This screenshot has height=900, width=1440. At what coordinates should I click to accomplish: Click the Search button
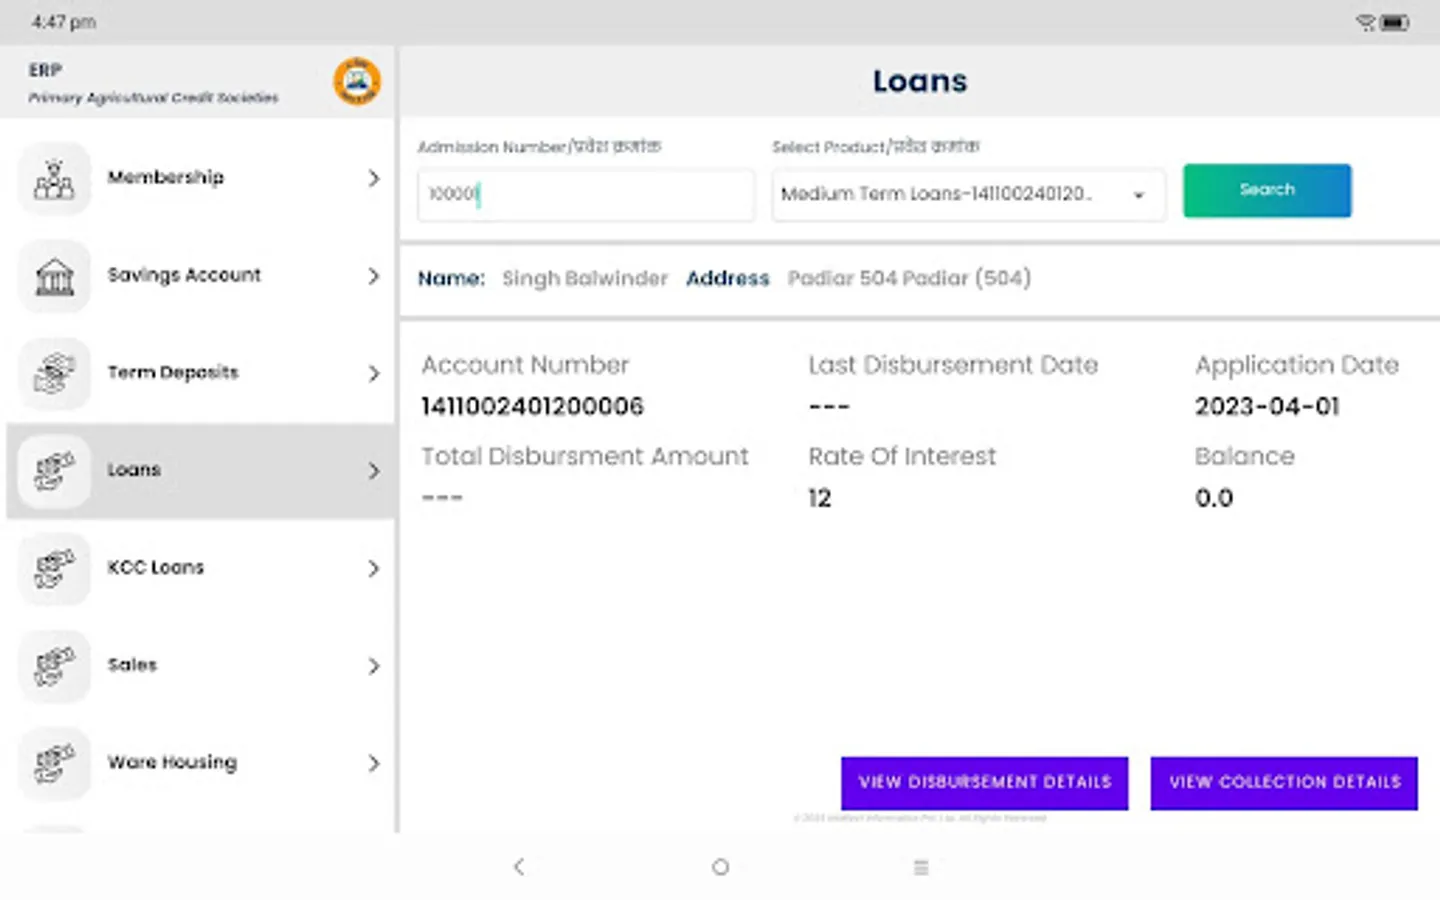point(1267,190)
